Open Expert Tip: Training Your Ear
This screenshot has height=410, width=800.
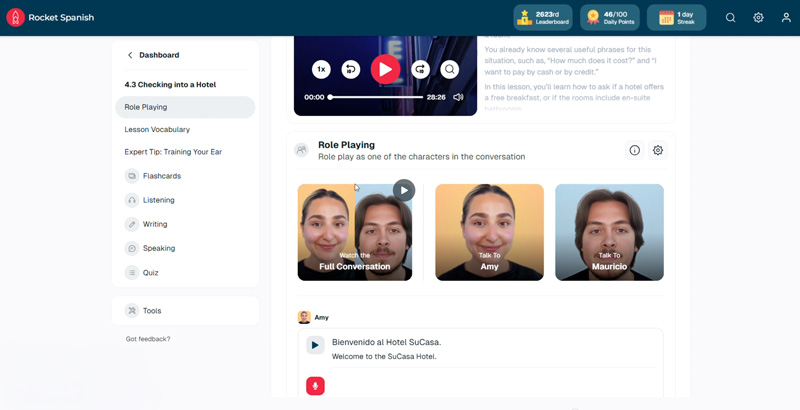click(x=173, y=152)
